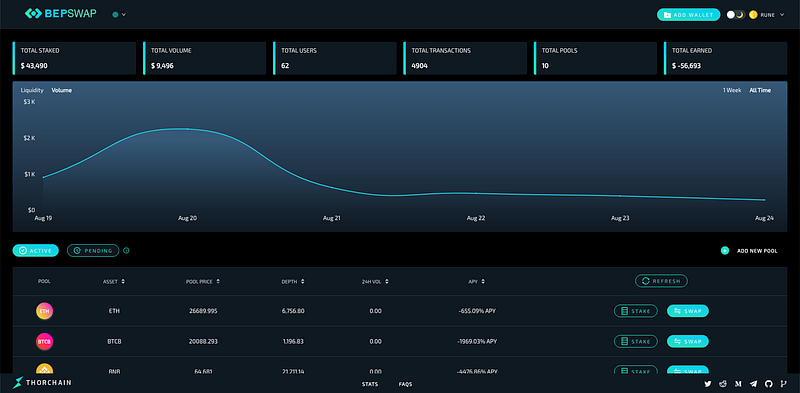Select the Pending pools filter
The height and width of the screenshot is (393, 800).
[x=93, y=251]
